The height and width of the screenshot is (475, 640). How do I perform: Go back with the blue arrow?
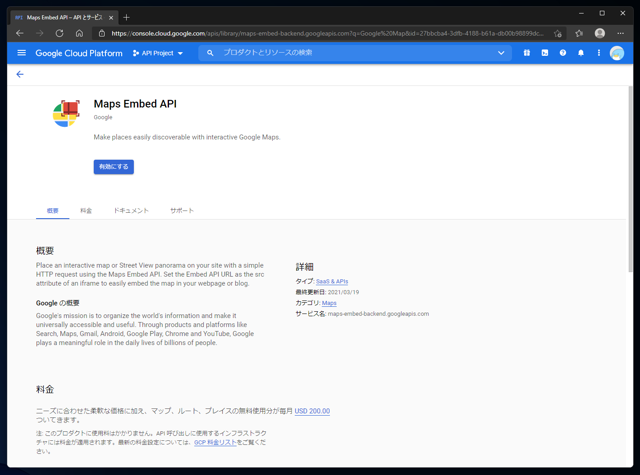click(20, 74)
